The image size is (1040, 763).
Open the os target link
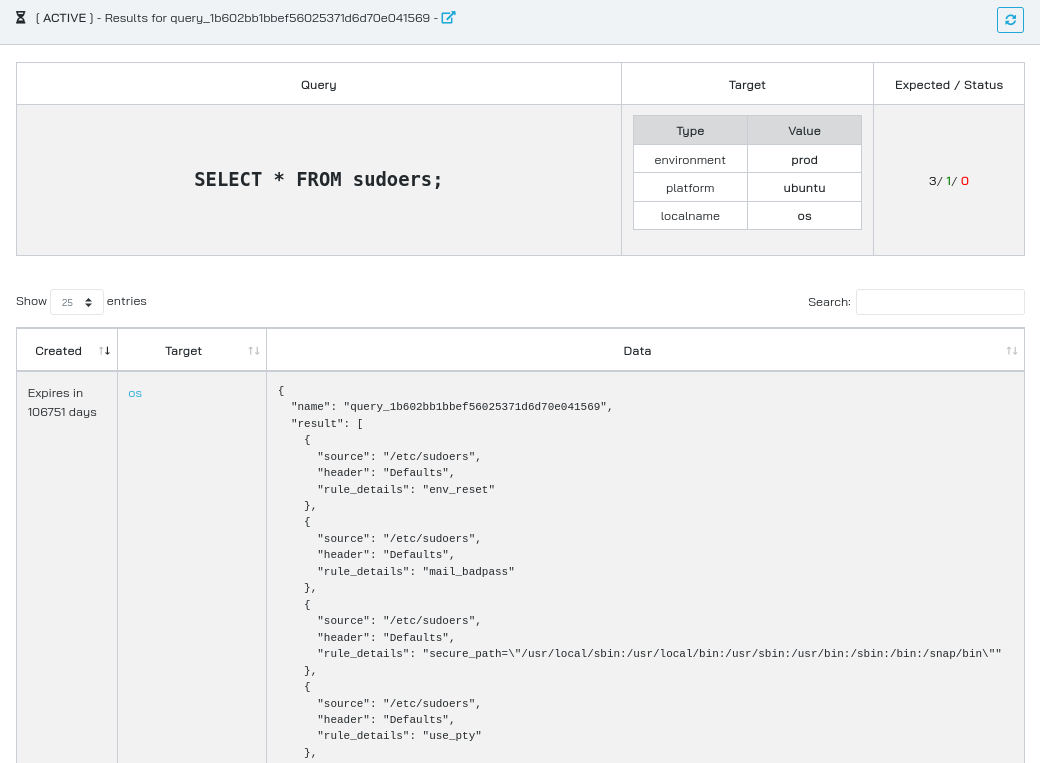click(x=135, y=393)
